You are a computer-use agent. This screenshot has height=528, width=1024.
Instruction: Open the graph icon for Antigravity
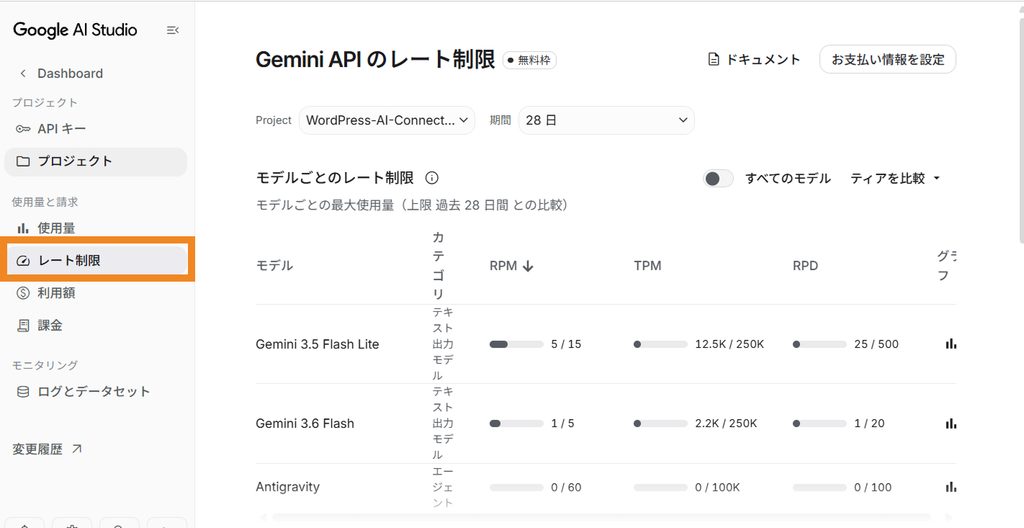pyautogui.click(x=950, y=487)
